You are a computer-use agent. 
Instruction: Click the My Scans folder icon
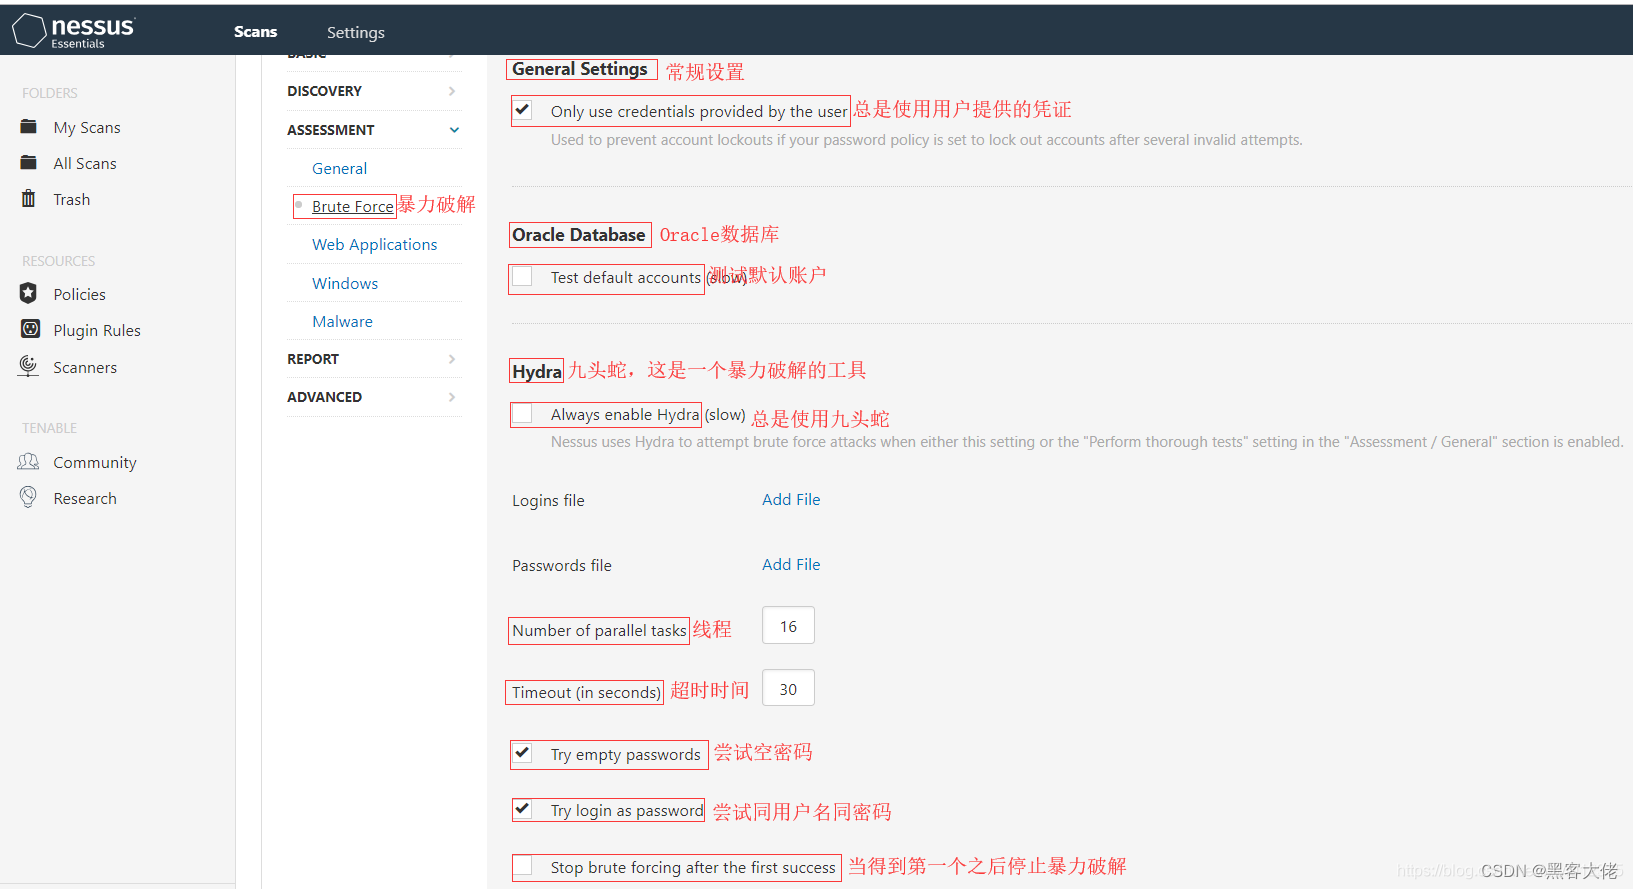29,127
